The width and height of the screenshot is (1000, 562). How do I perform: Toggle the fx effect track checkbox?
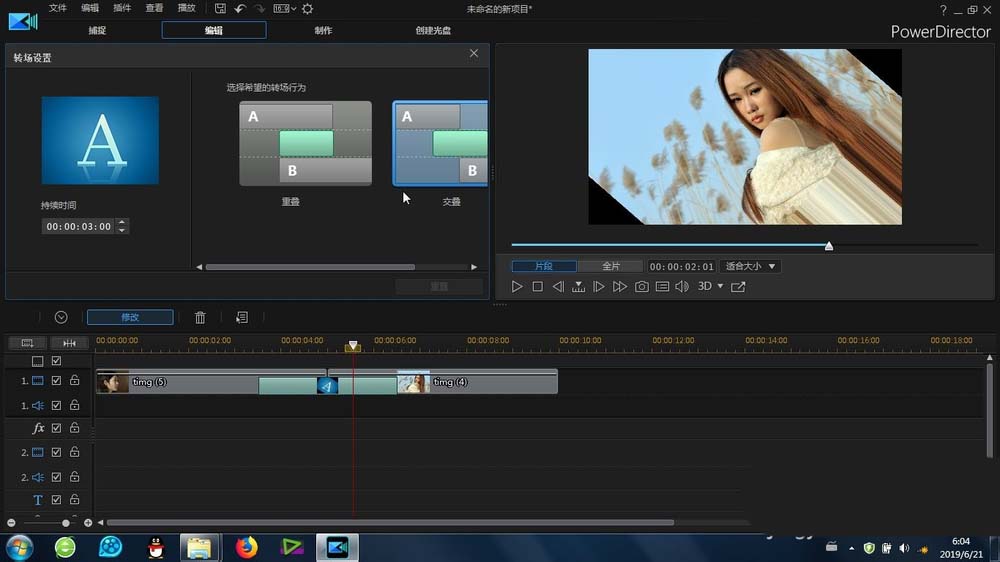click(x=56, y=428)
